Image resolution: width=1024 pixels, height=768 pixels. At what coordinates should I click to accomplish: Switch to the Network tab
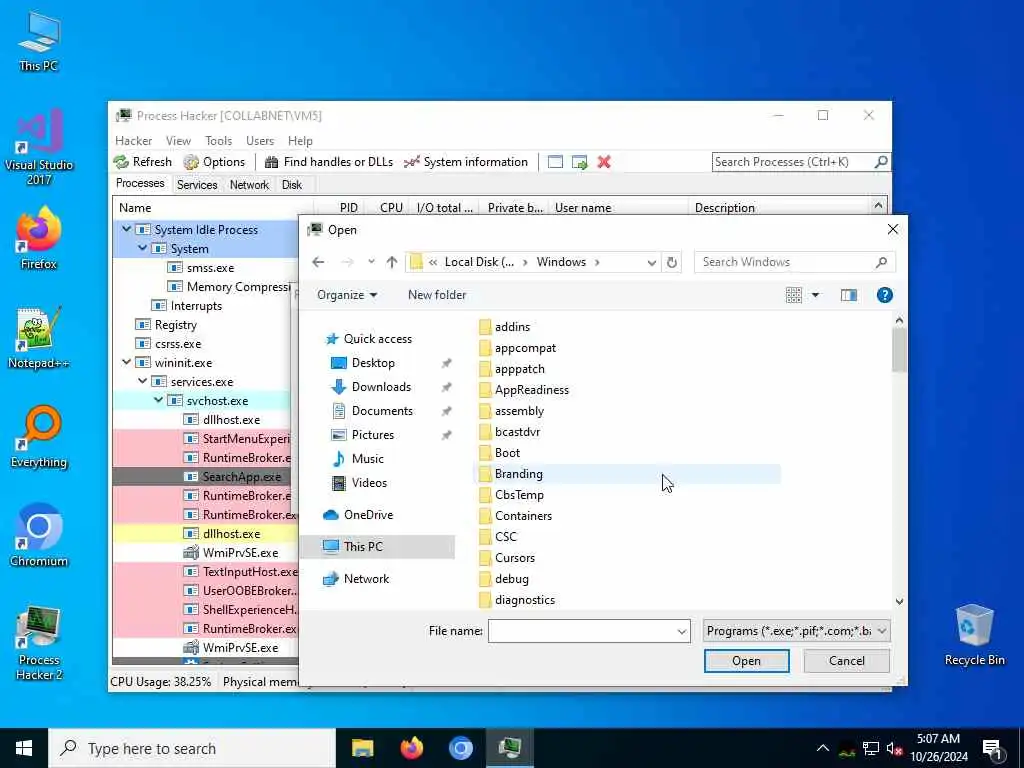pyautogui.click(x=249, y=185)
